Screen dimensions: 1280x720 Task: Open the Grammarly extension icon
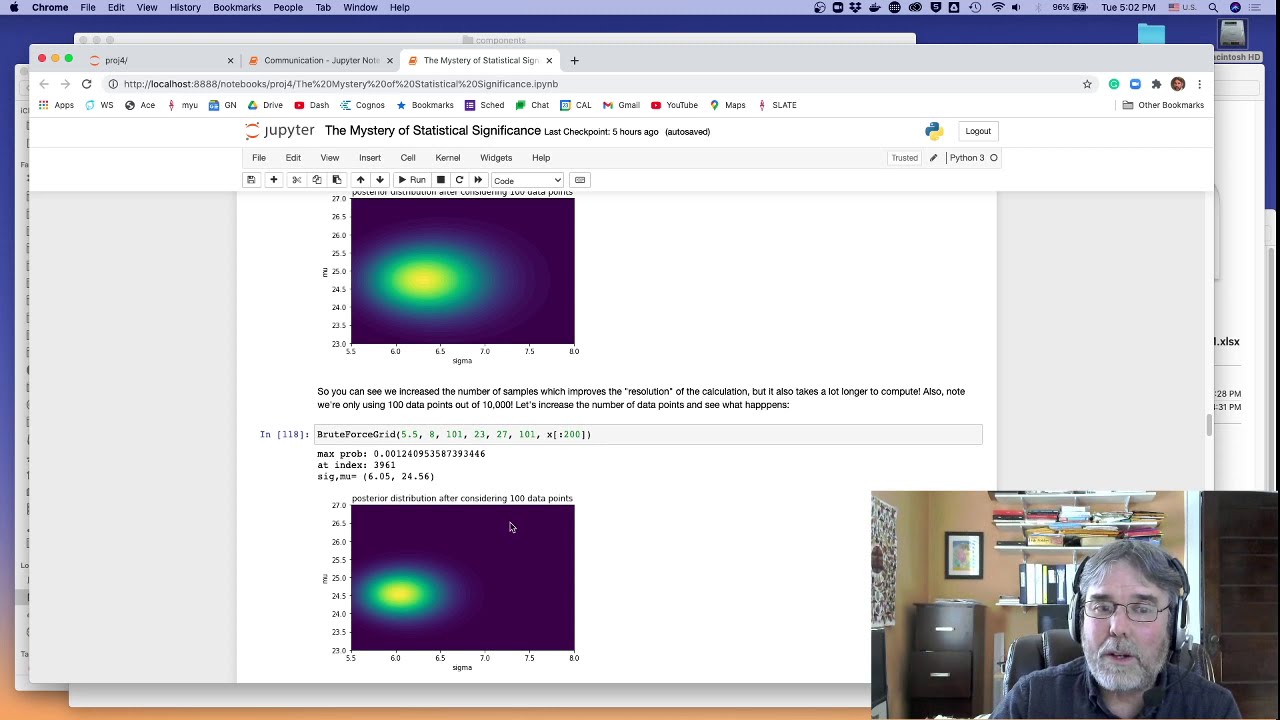1114,84
